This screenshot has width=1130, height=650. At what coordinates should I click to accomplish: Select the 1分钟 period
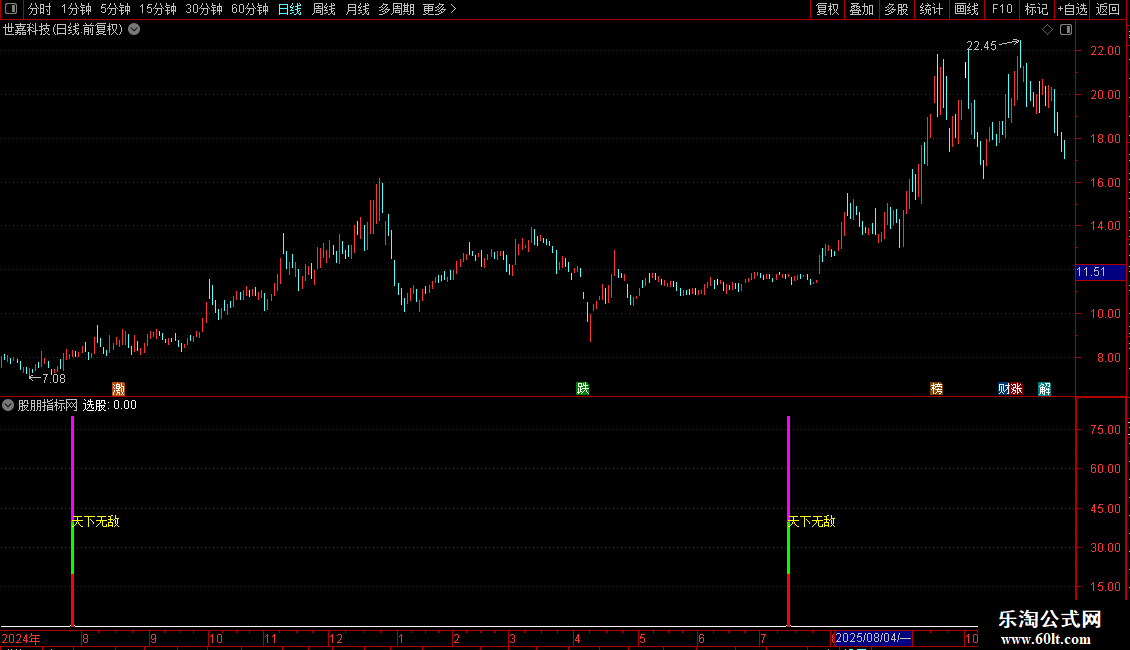coord(76,9)
